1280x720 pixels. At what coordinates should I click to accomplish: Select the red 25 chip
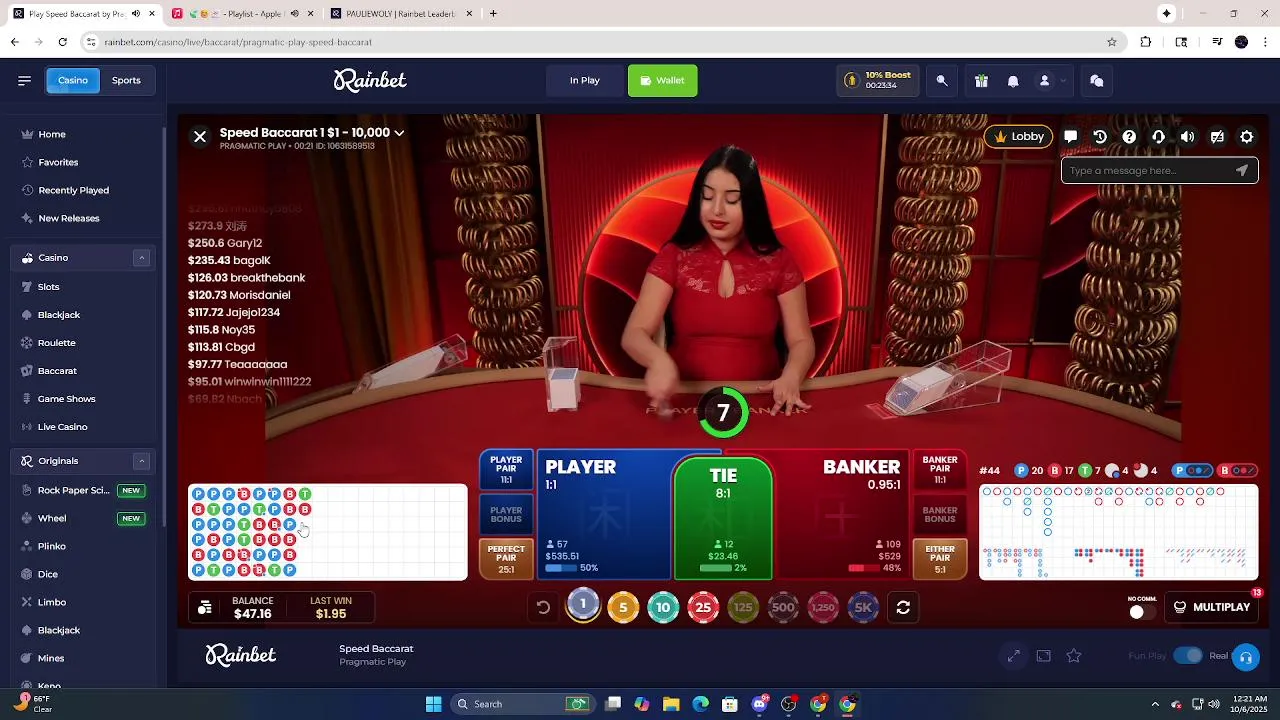pos(703,607)
